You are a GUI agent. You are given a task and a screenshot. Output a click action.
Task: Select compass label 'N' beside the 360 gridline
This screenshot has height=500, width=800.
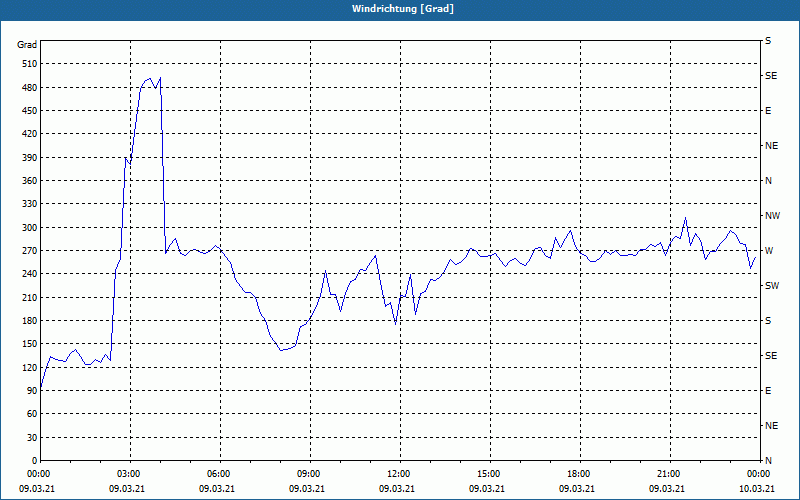pyautogui.click(x=768, y=181)
